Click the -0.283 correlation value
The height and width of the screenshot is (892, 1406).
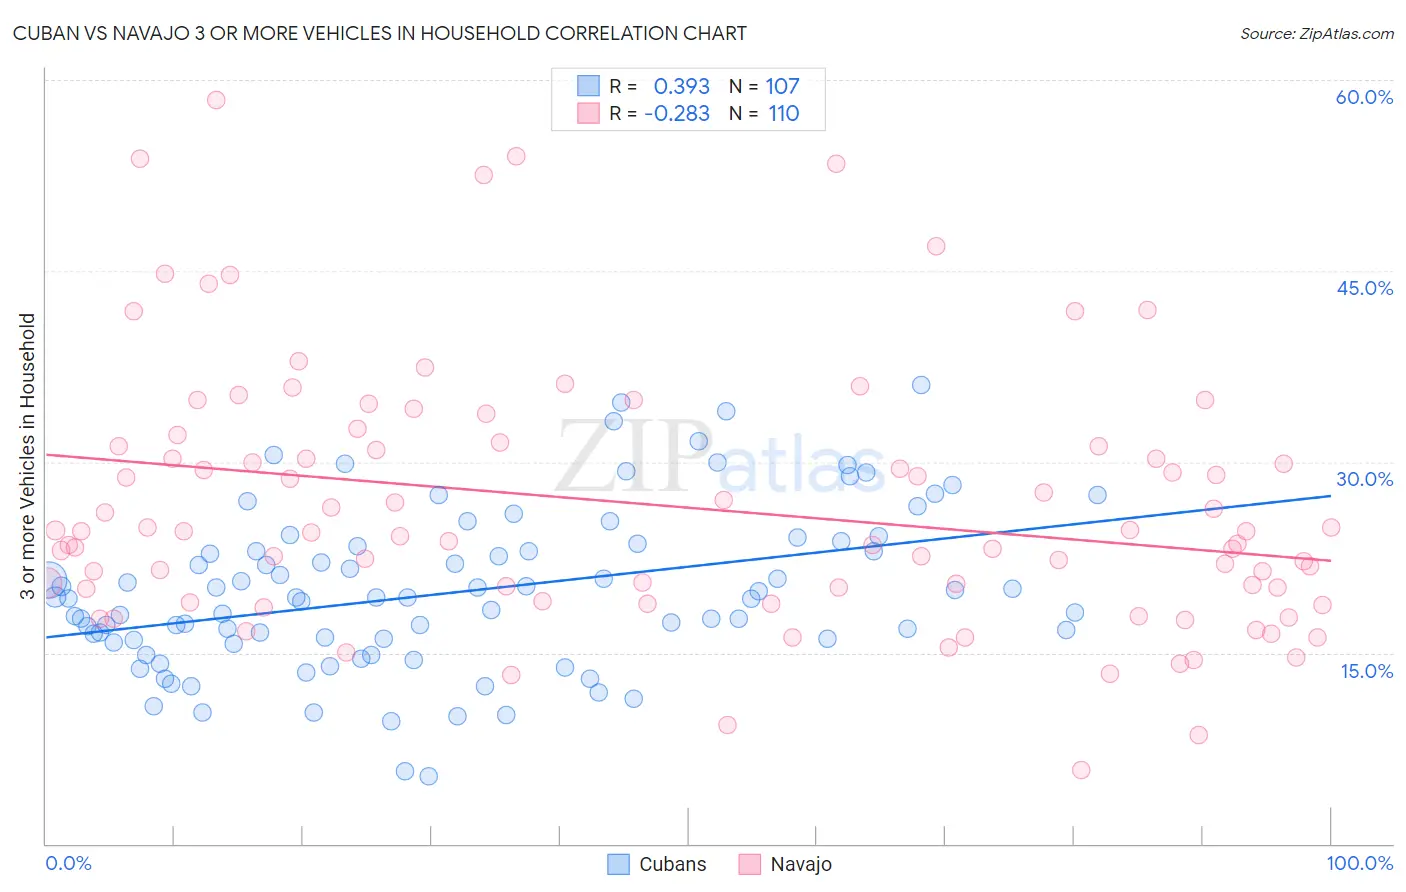[677, 113]
